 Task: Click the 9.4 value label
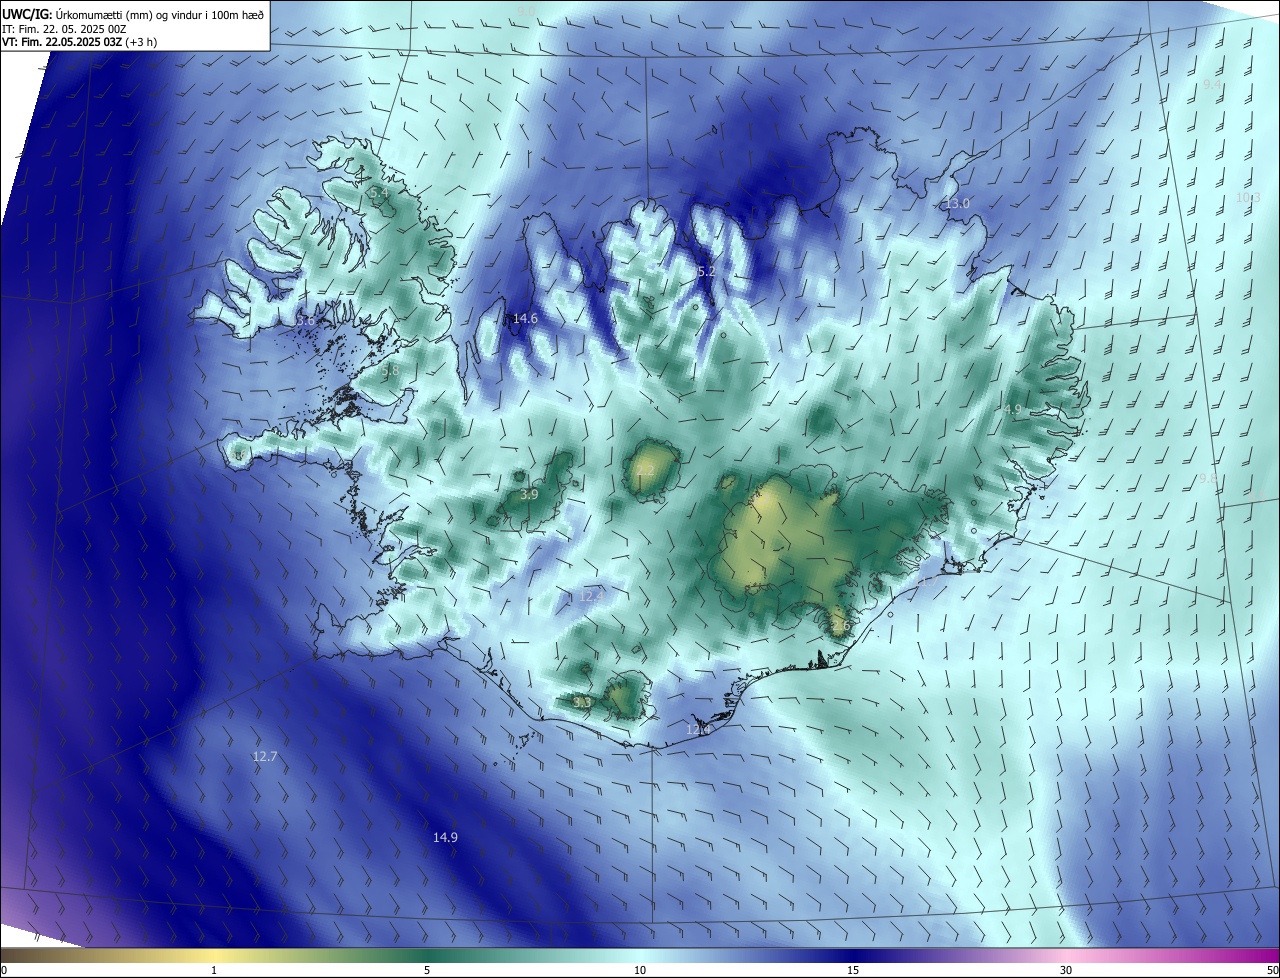tap(1211, 85)
